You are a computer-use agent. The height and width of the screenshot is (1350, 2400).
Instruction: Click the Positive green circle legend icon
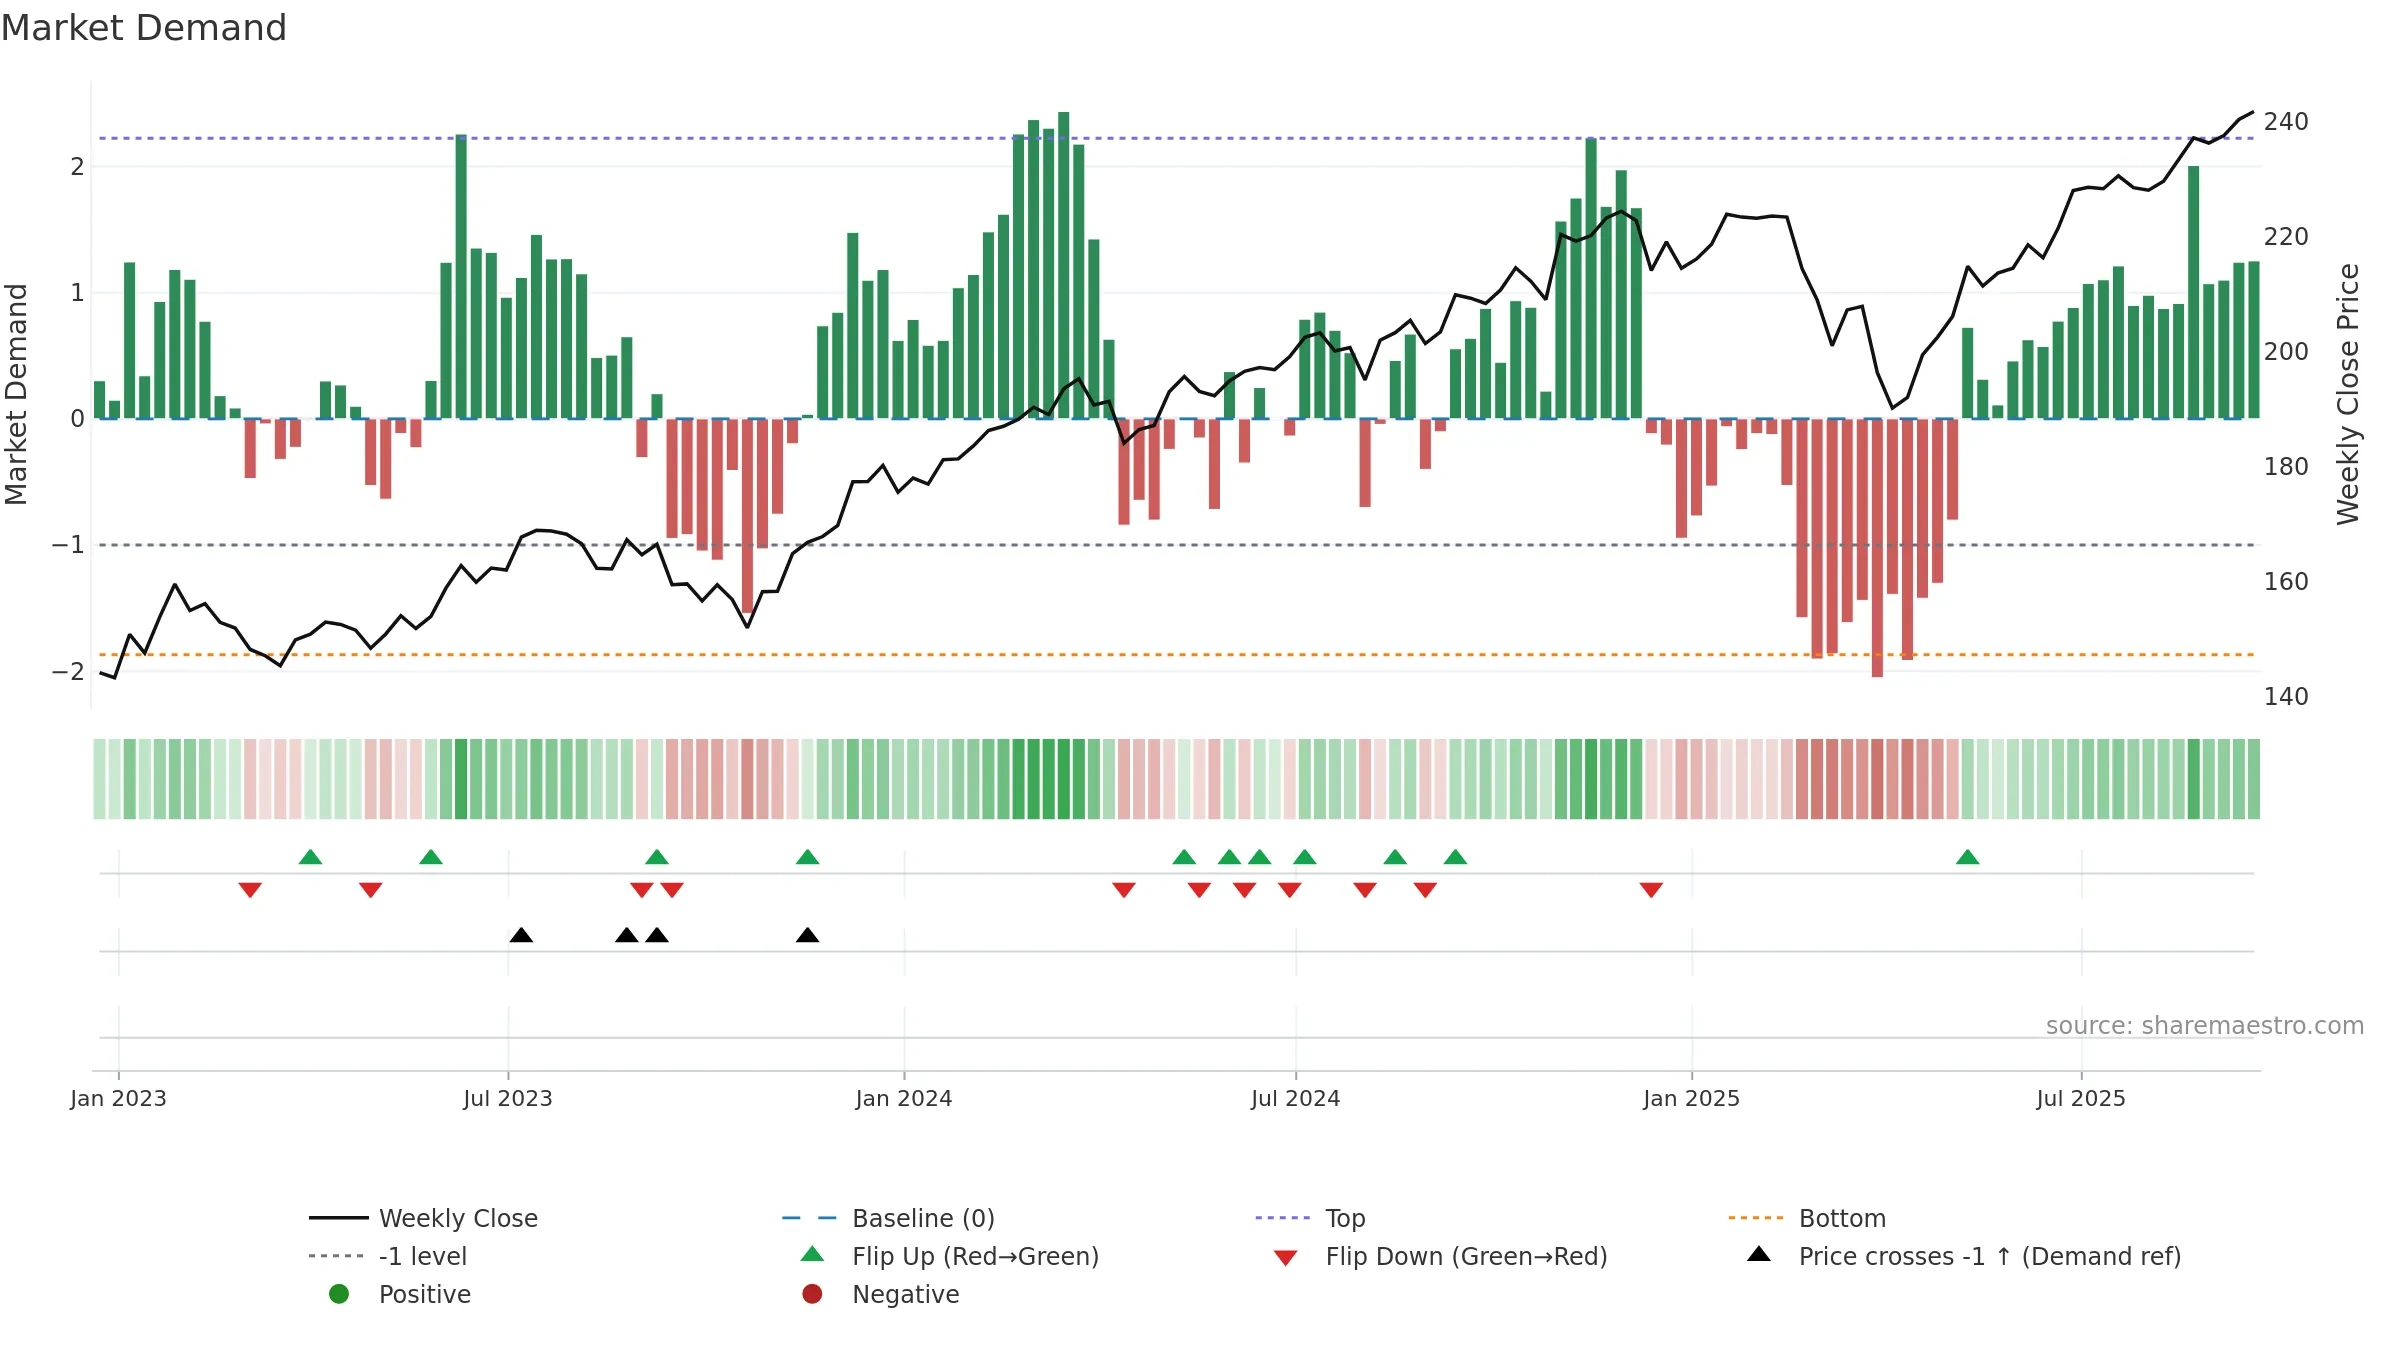pos(339,1294)
